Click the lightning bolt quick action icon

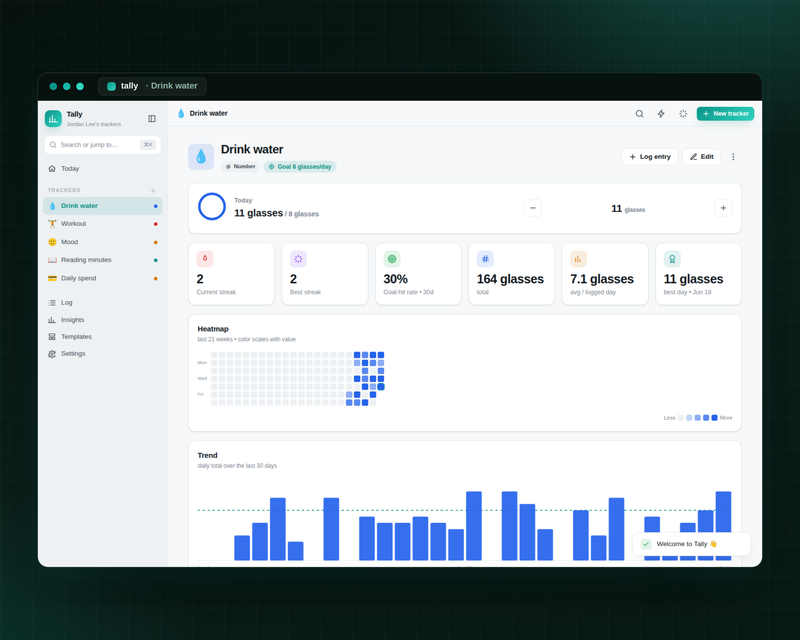coord(661,114)
